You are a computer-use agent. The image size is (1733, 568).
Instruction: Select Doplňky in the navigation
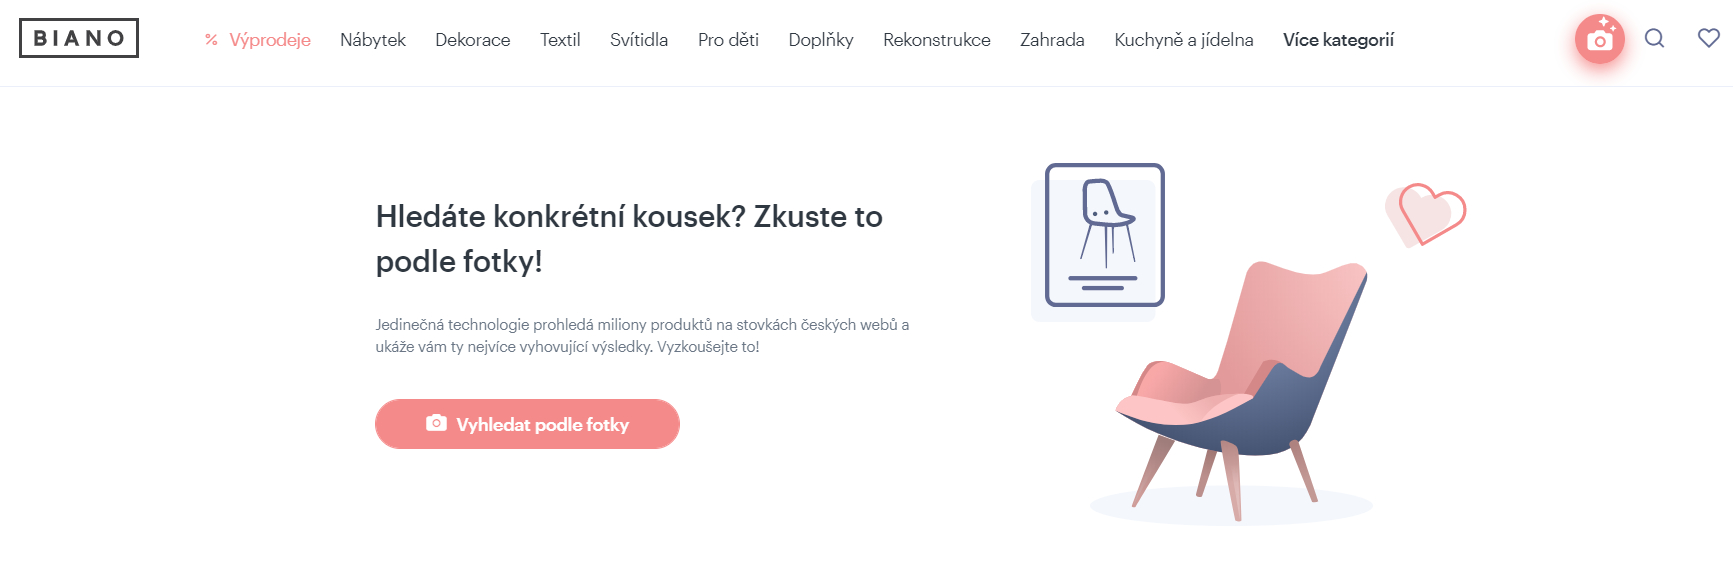click(x=821, y=40)
